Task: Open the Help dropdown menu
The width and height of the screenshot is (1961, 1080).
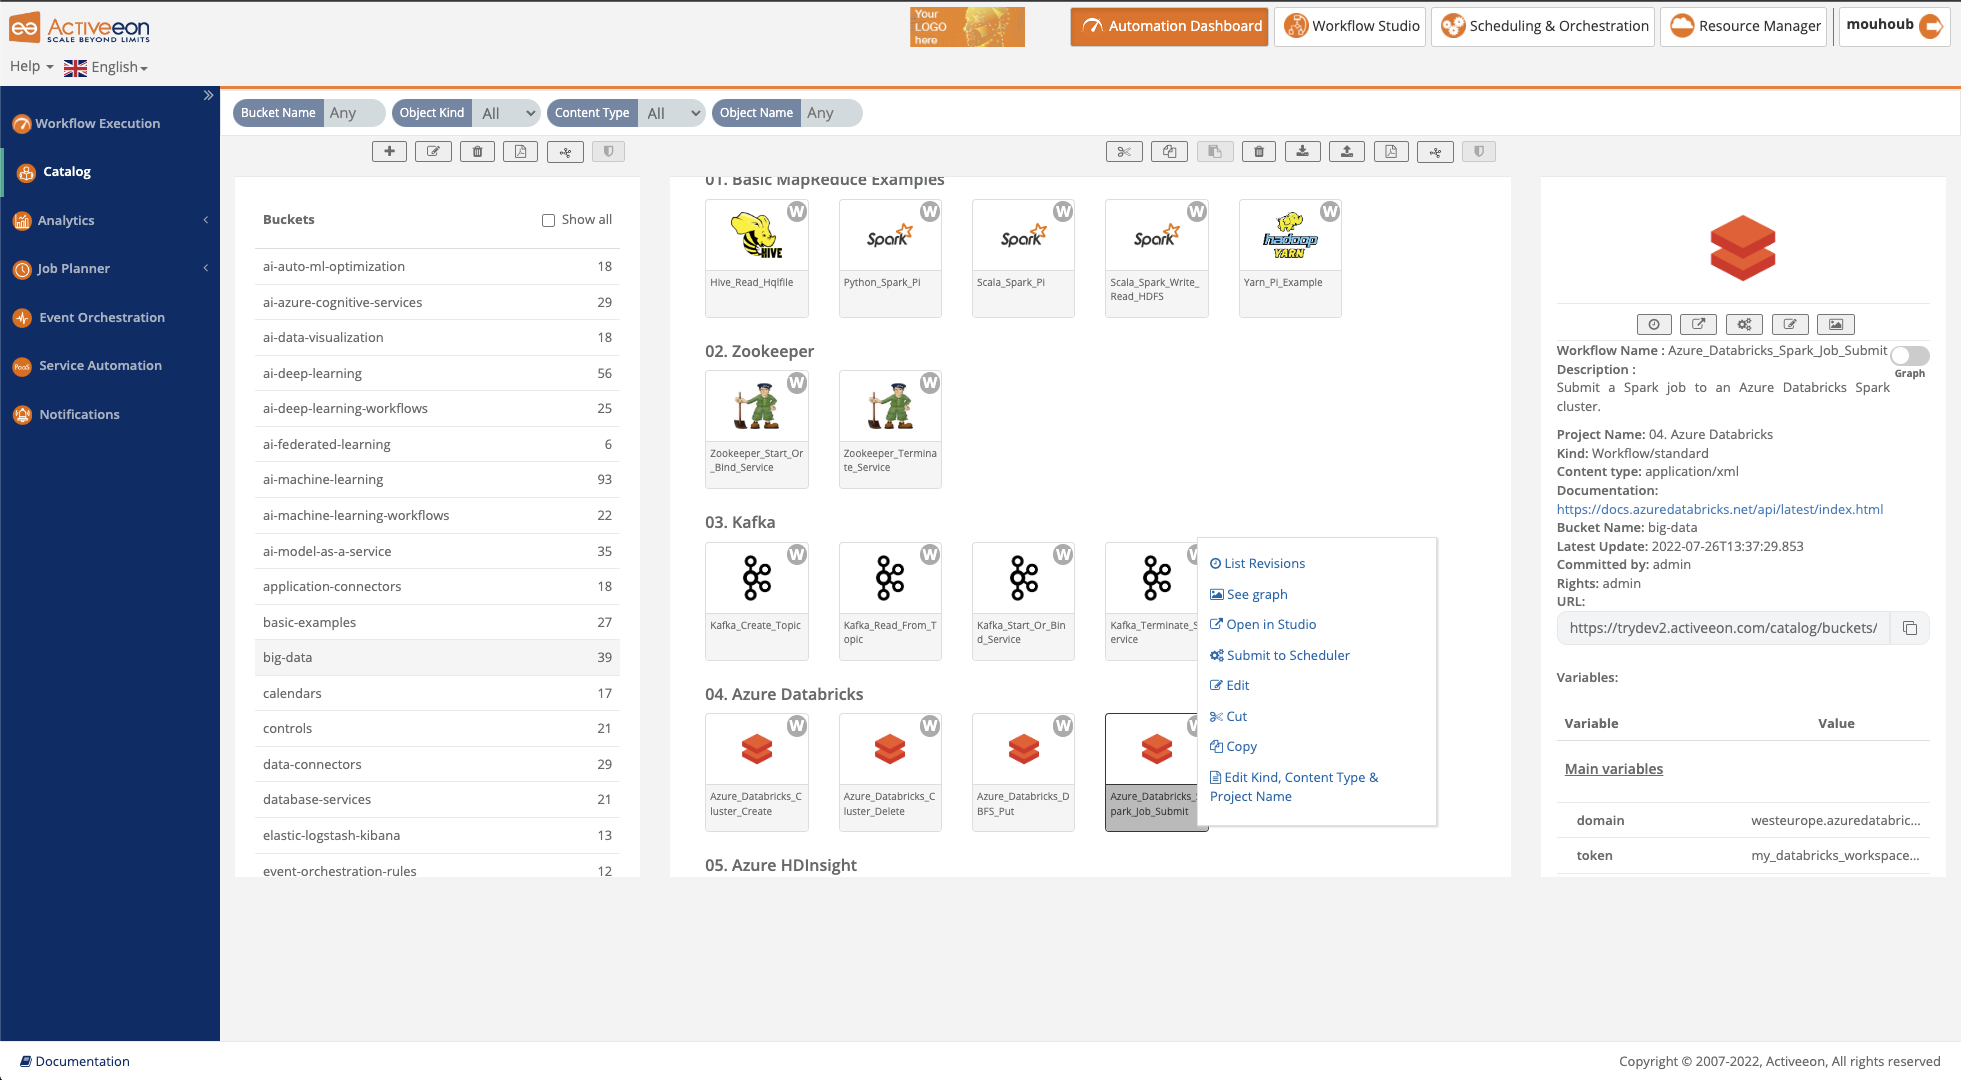Action: coord(31,66)
